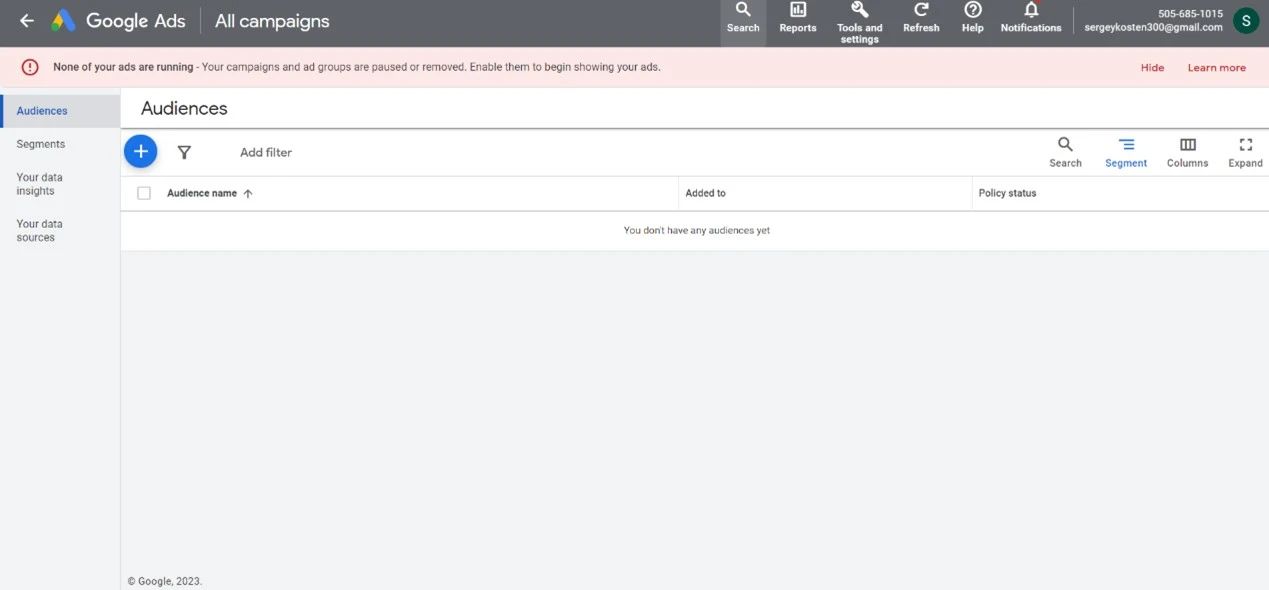Expand the table to full screen

point(1245,151)
